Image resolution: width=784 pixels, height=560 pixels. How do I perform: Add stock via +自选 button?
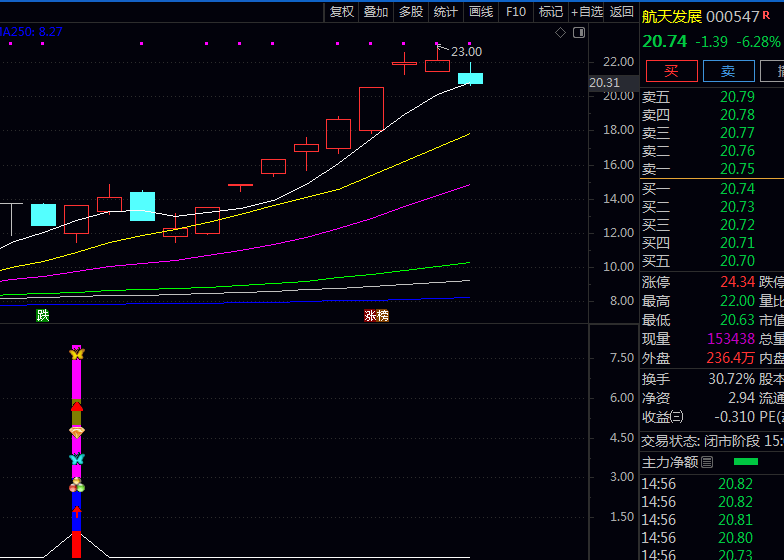click(586, 12)
